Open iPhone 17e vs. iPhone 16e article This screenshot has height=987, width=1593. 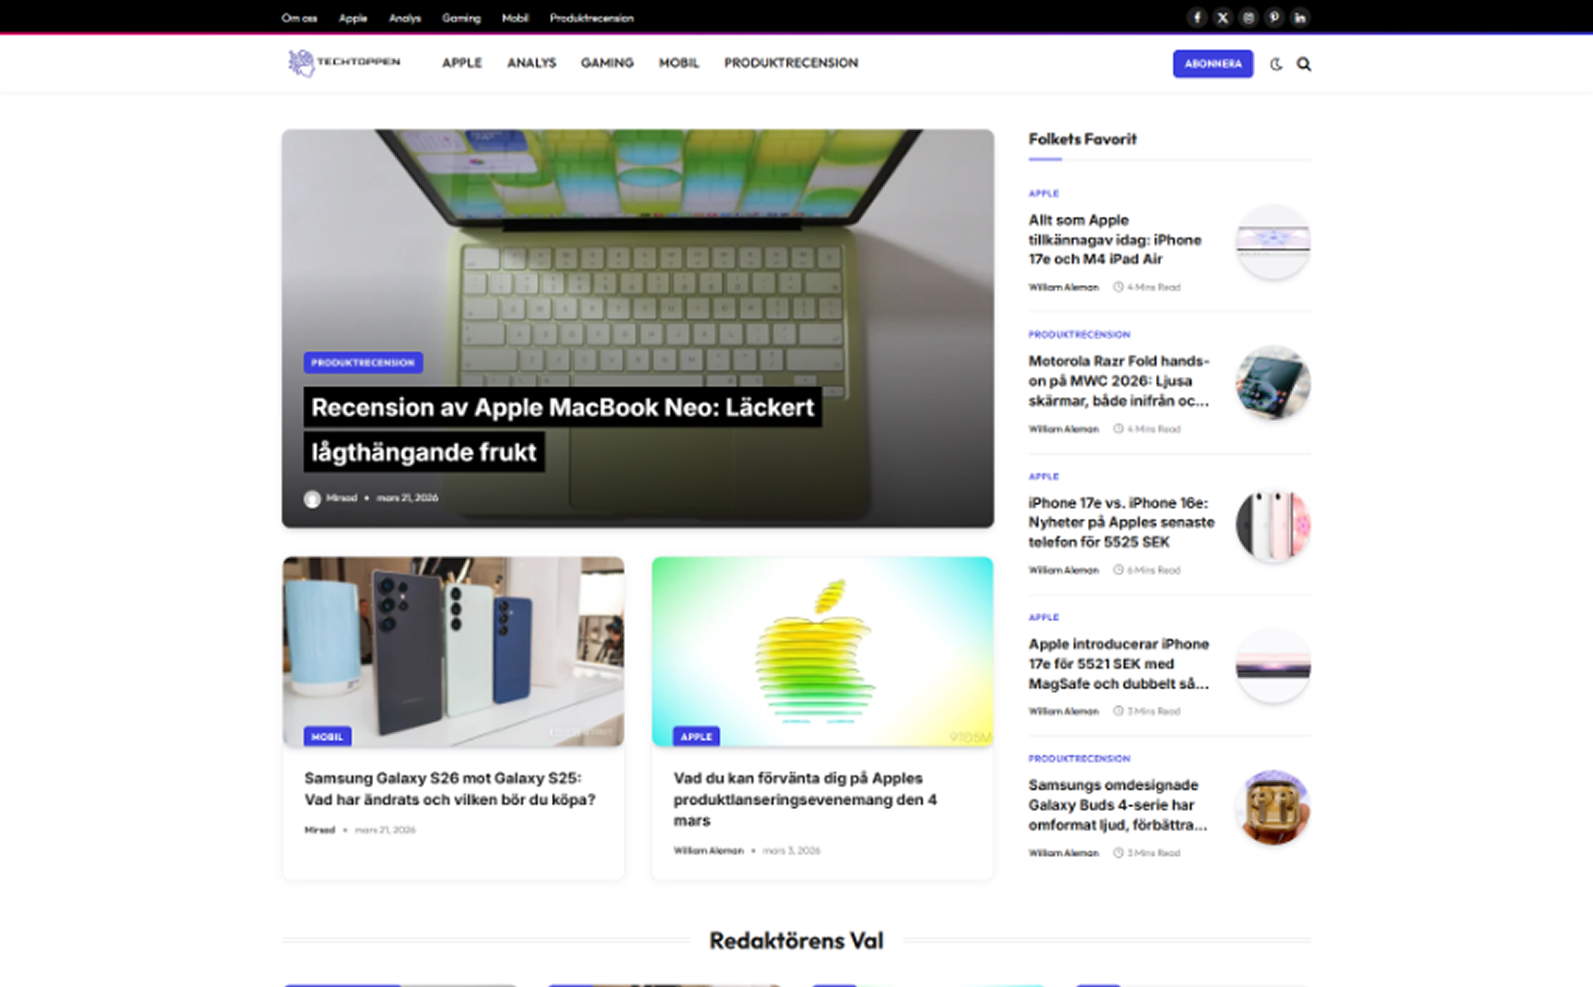click(1121, 522)
